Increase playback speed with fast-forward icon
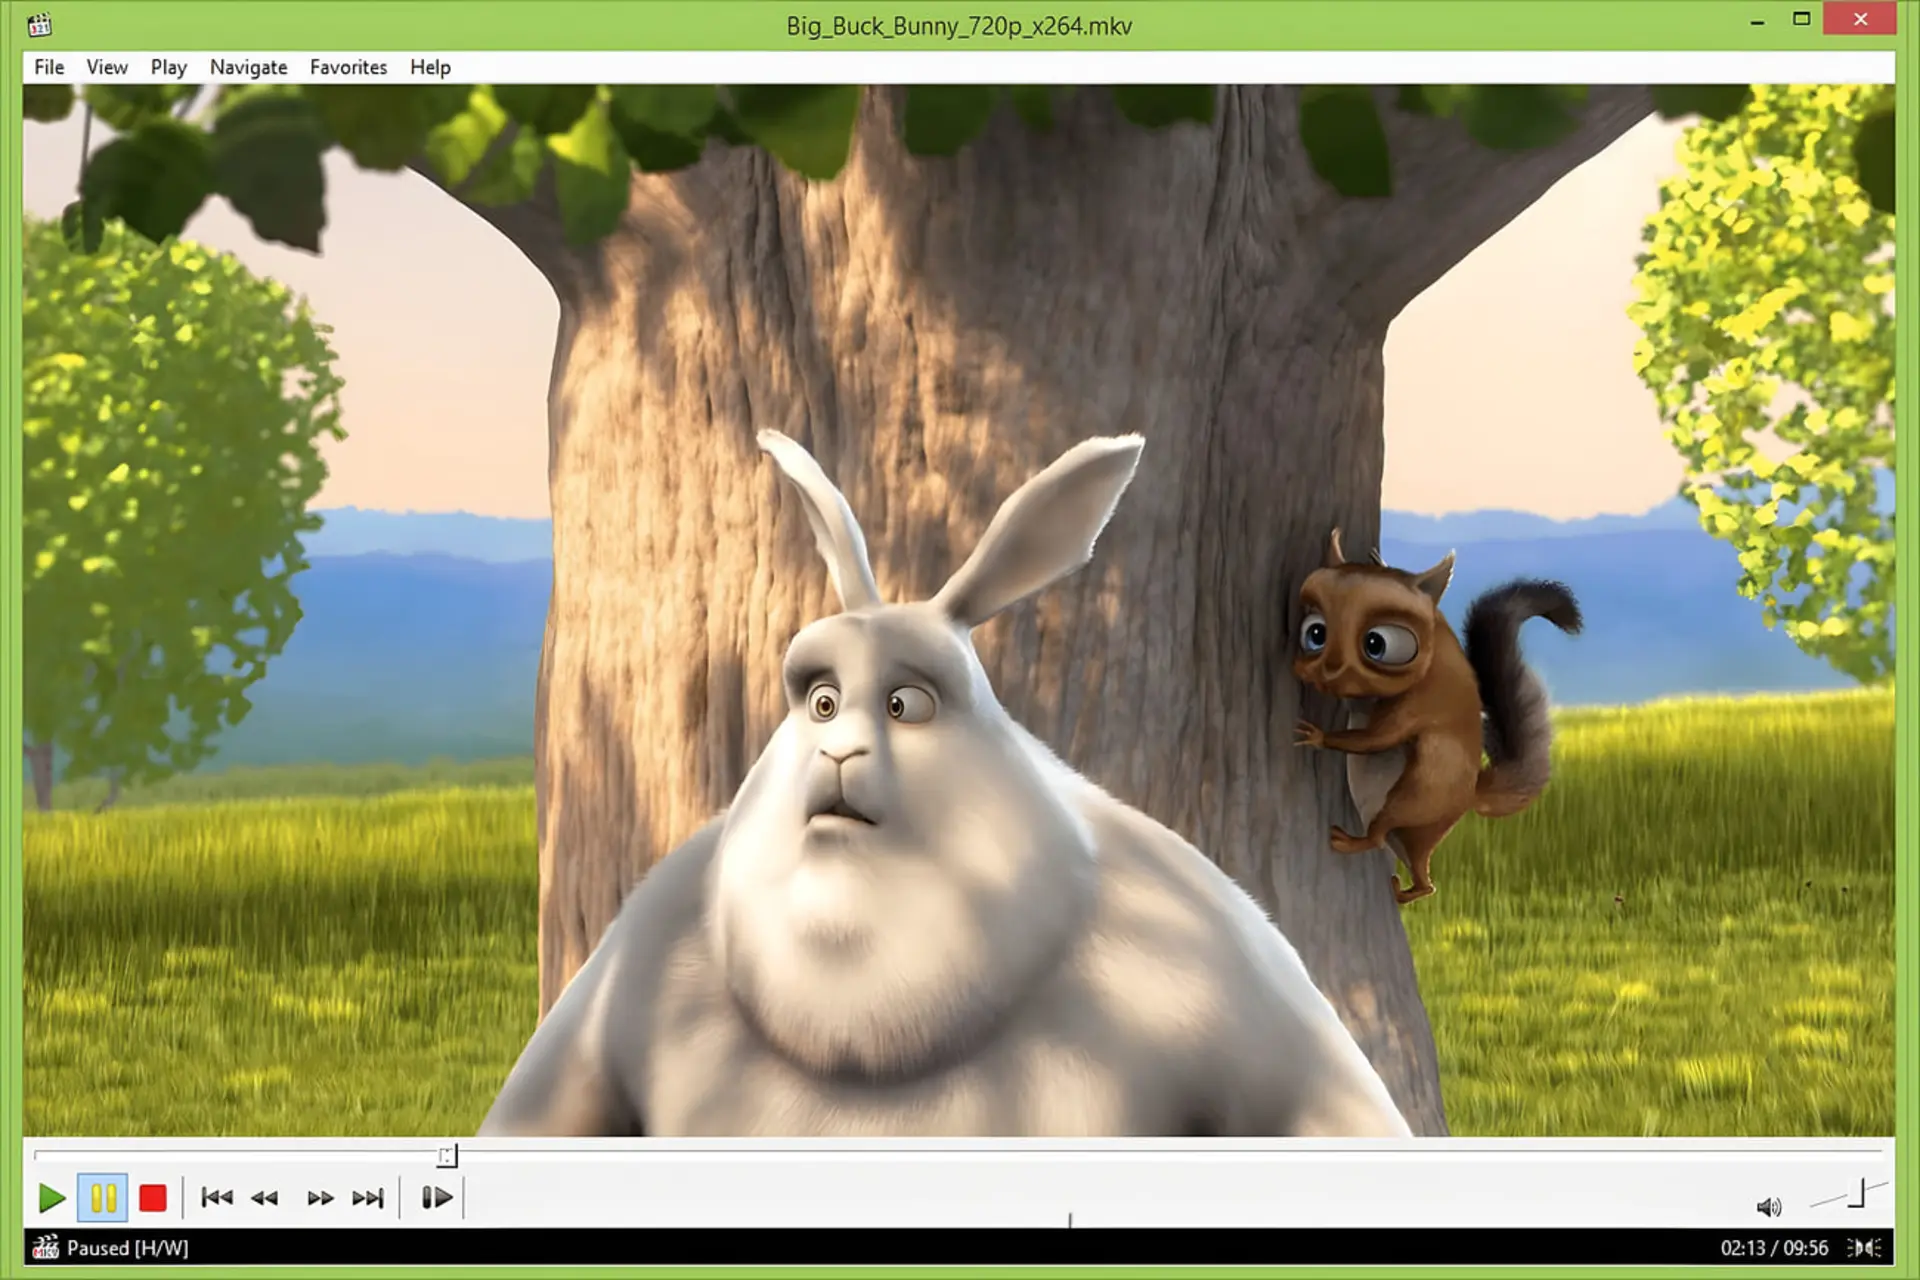Image resolution: width=1920 pixels, height=1280 pixels. click(x=320, y=1197)
